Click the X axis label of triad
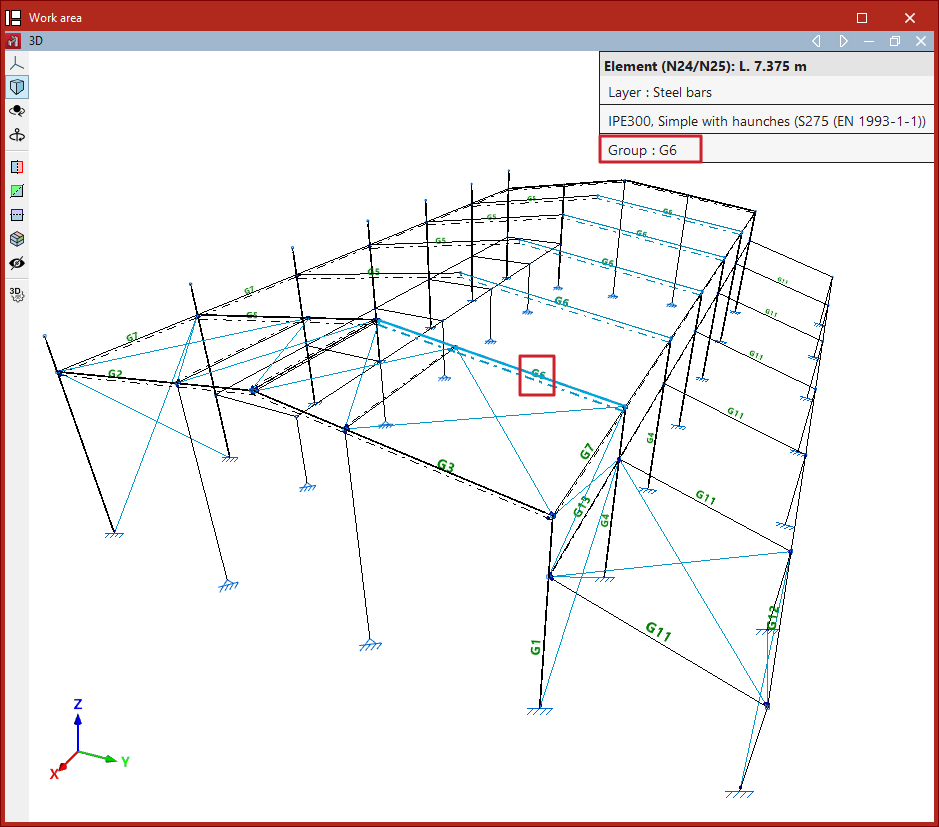 click(x=54, y=774)
